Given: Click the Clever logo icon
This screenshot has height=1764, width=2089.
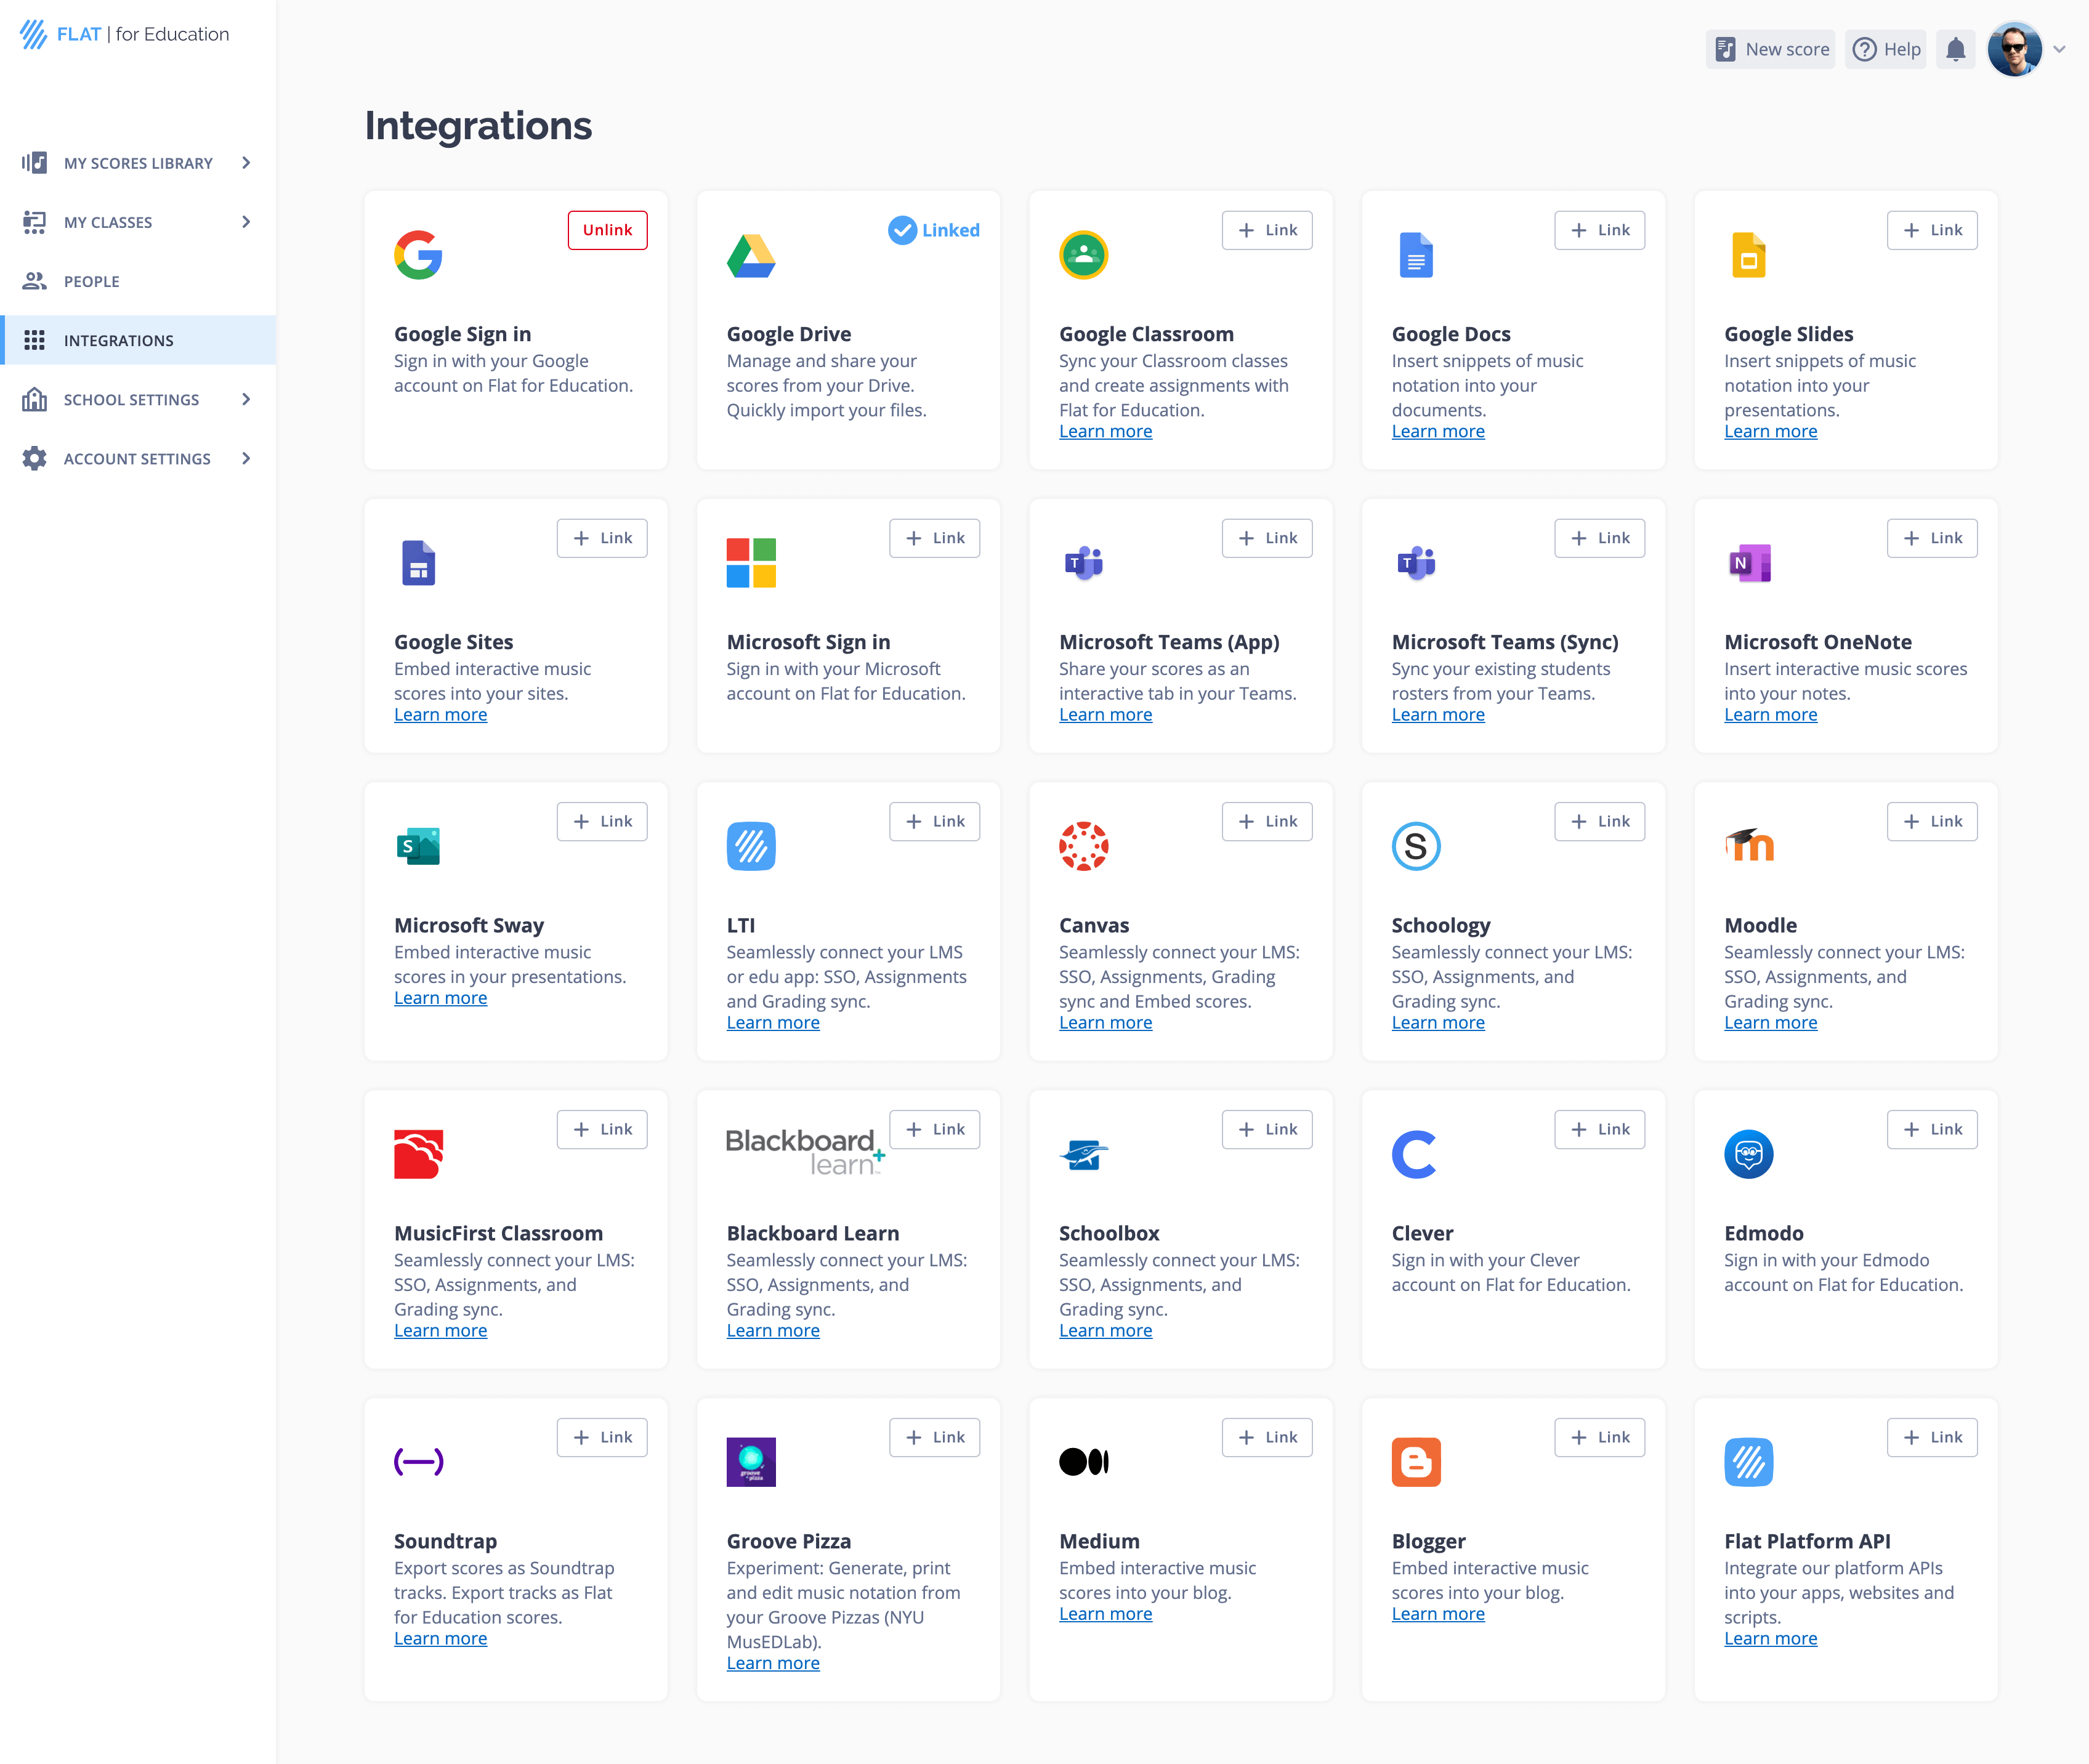Looking at the screenshot, I should (x=1414, y=1154).
